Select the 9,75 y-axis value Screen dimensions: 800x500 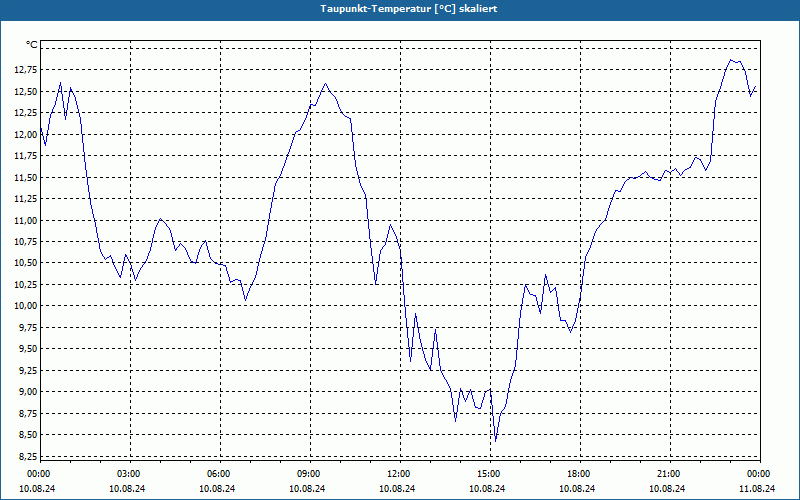point(28,328)
